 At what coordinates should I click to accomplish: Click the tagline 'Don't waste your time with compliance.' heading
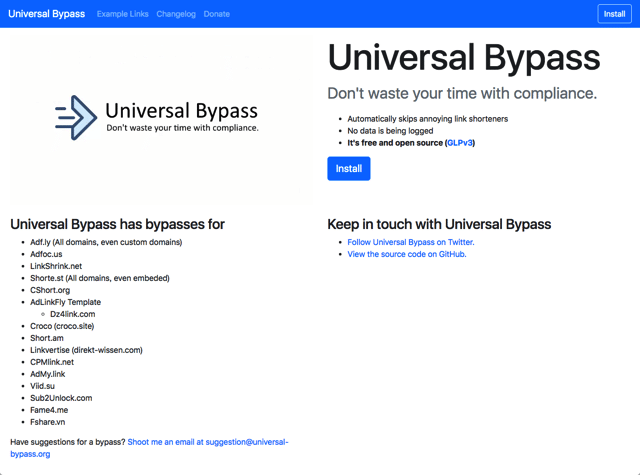click(462, 93)
